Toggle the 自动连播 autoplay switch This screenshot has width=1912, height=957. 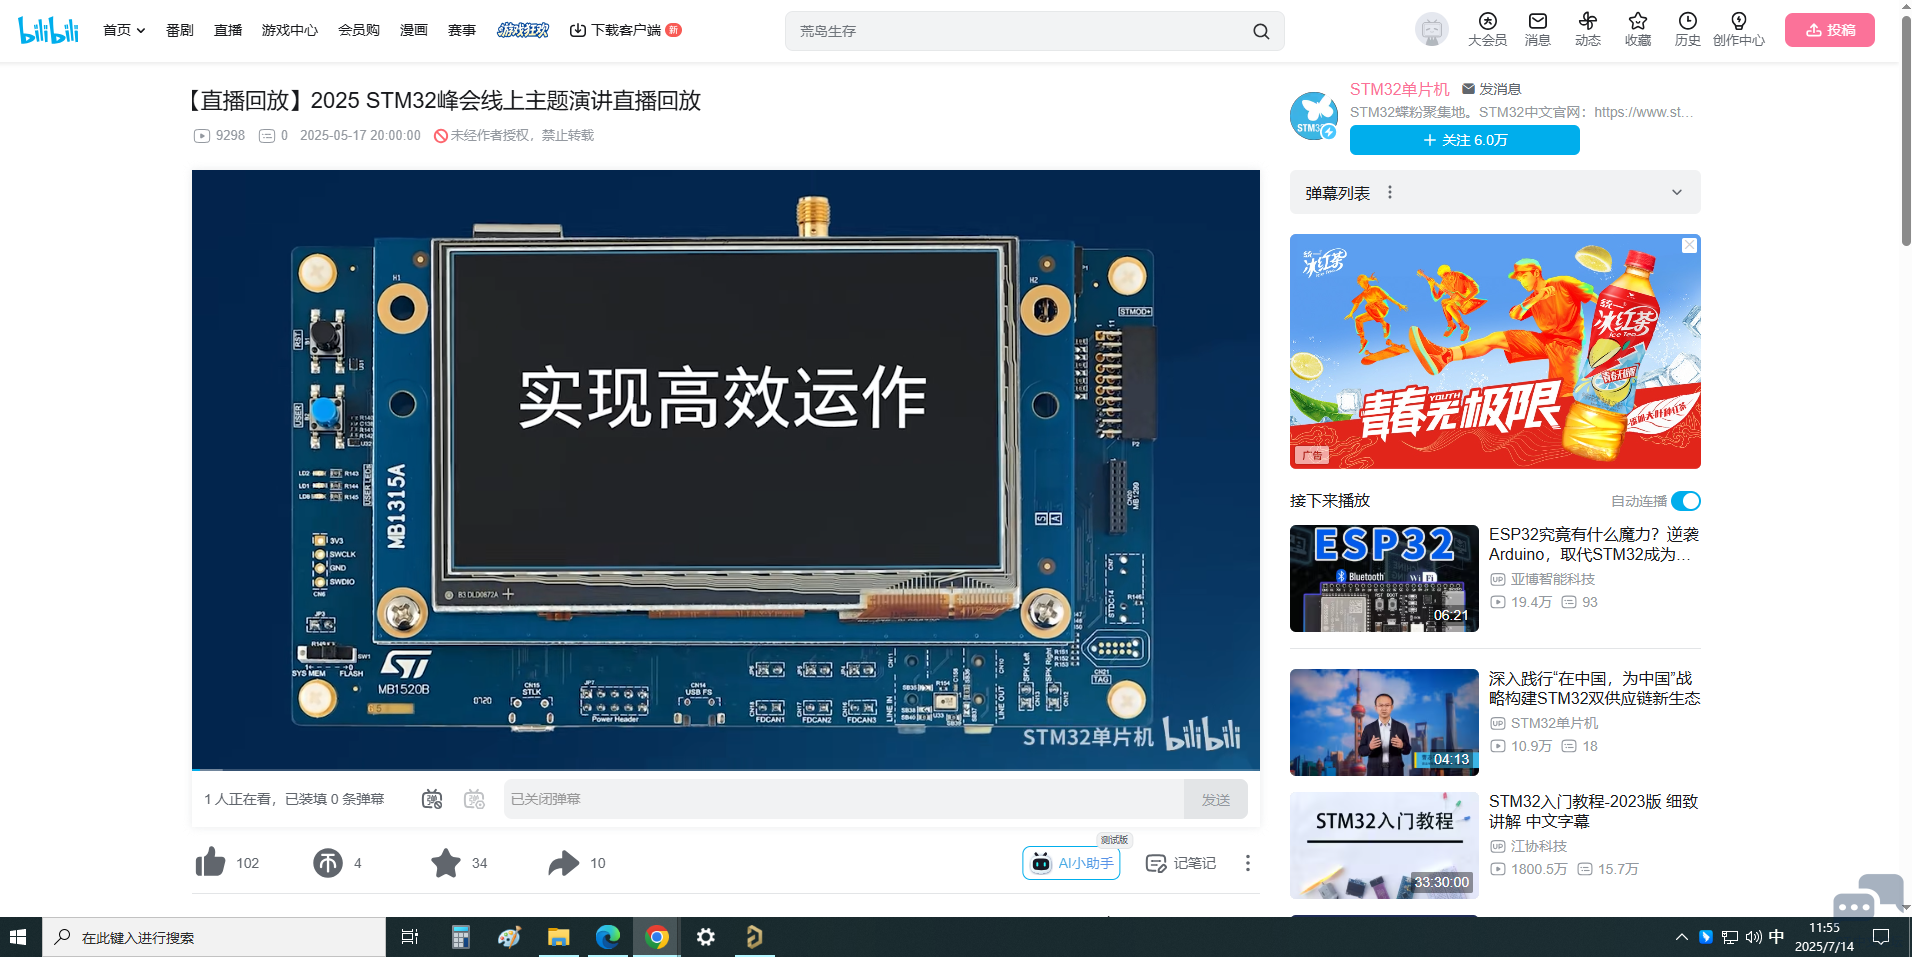(1686, 501)
